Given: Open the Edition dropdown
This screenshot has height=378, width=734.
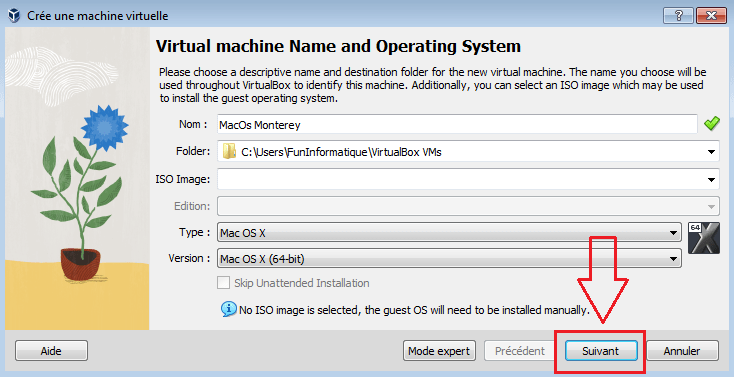Looking at the screenshot, I should (468, 206).
